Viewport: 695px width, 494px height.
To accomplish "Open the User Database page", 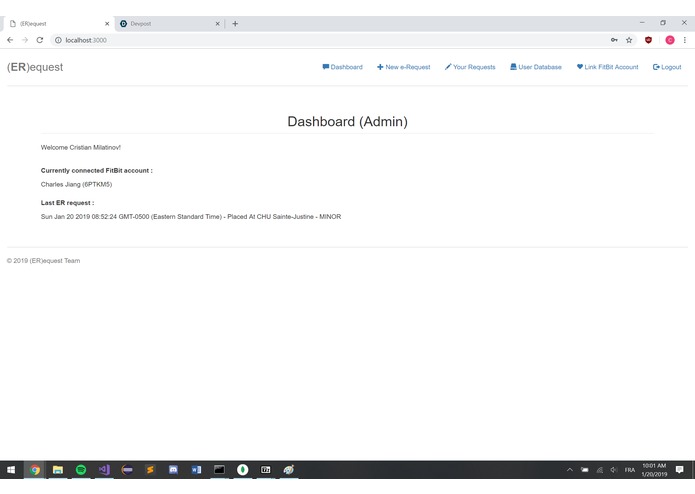I will click(x=535, y=67).
